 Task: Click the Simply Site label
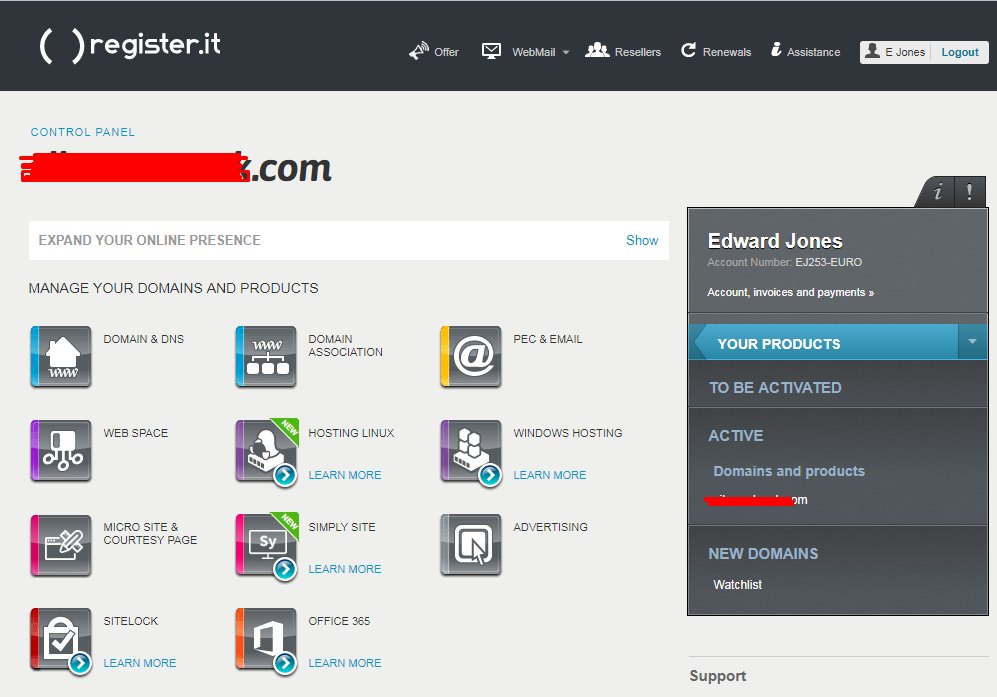pyautogui.click(x=341, y=527)
